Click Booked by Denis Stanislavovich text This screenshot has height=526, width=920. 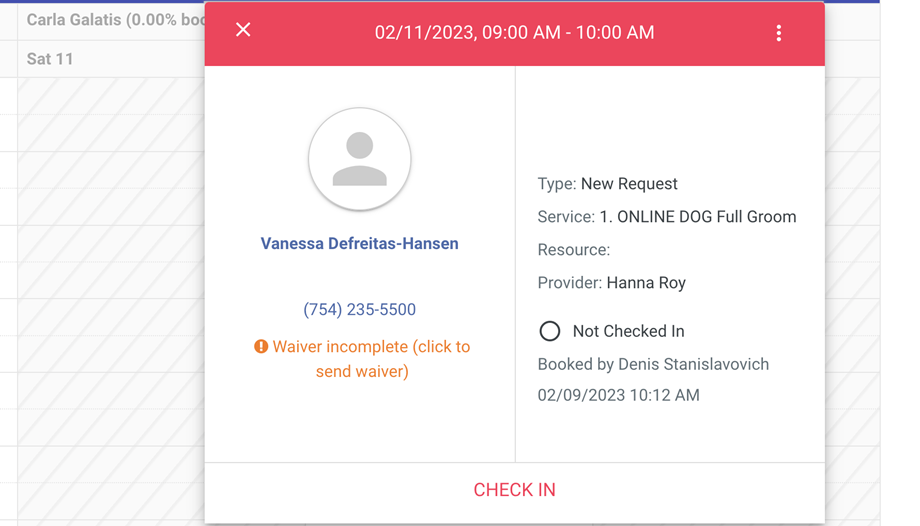[x=653, y=364]
